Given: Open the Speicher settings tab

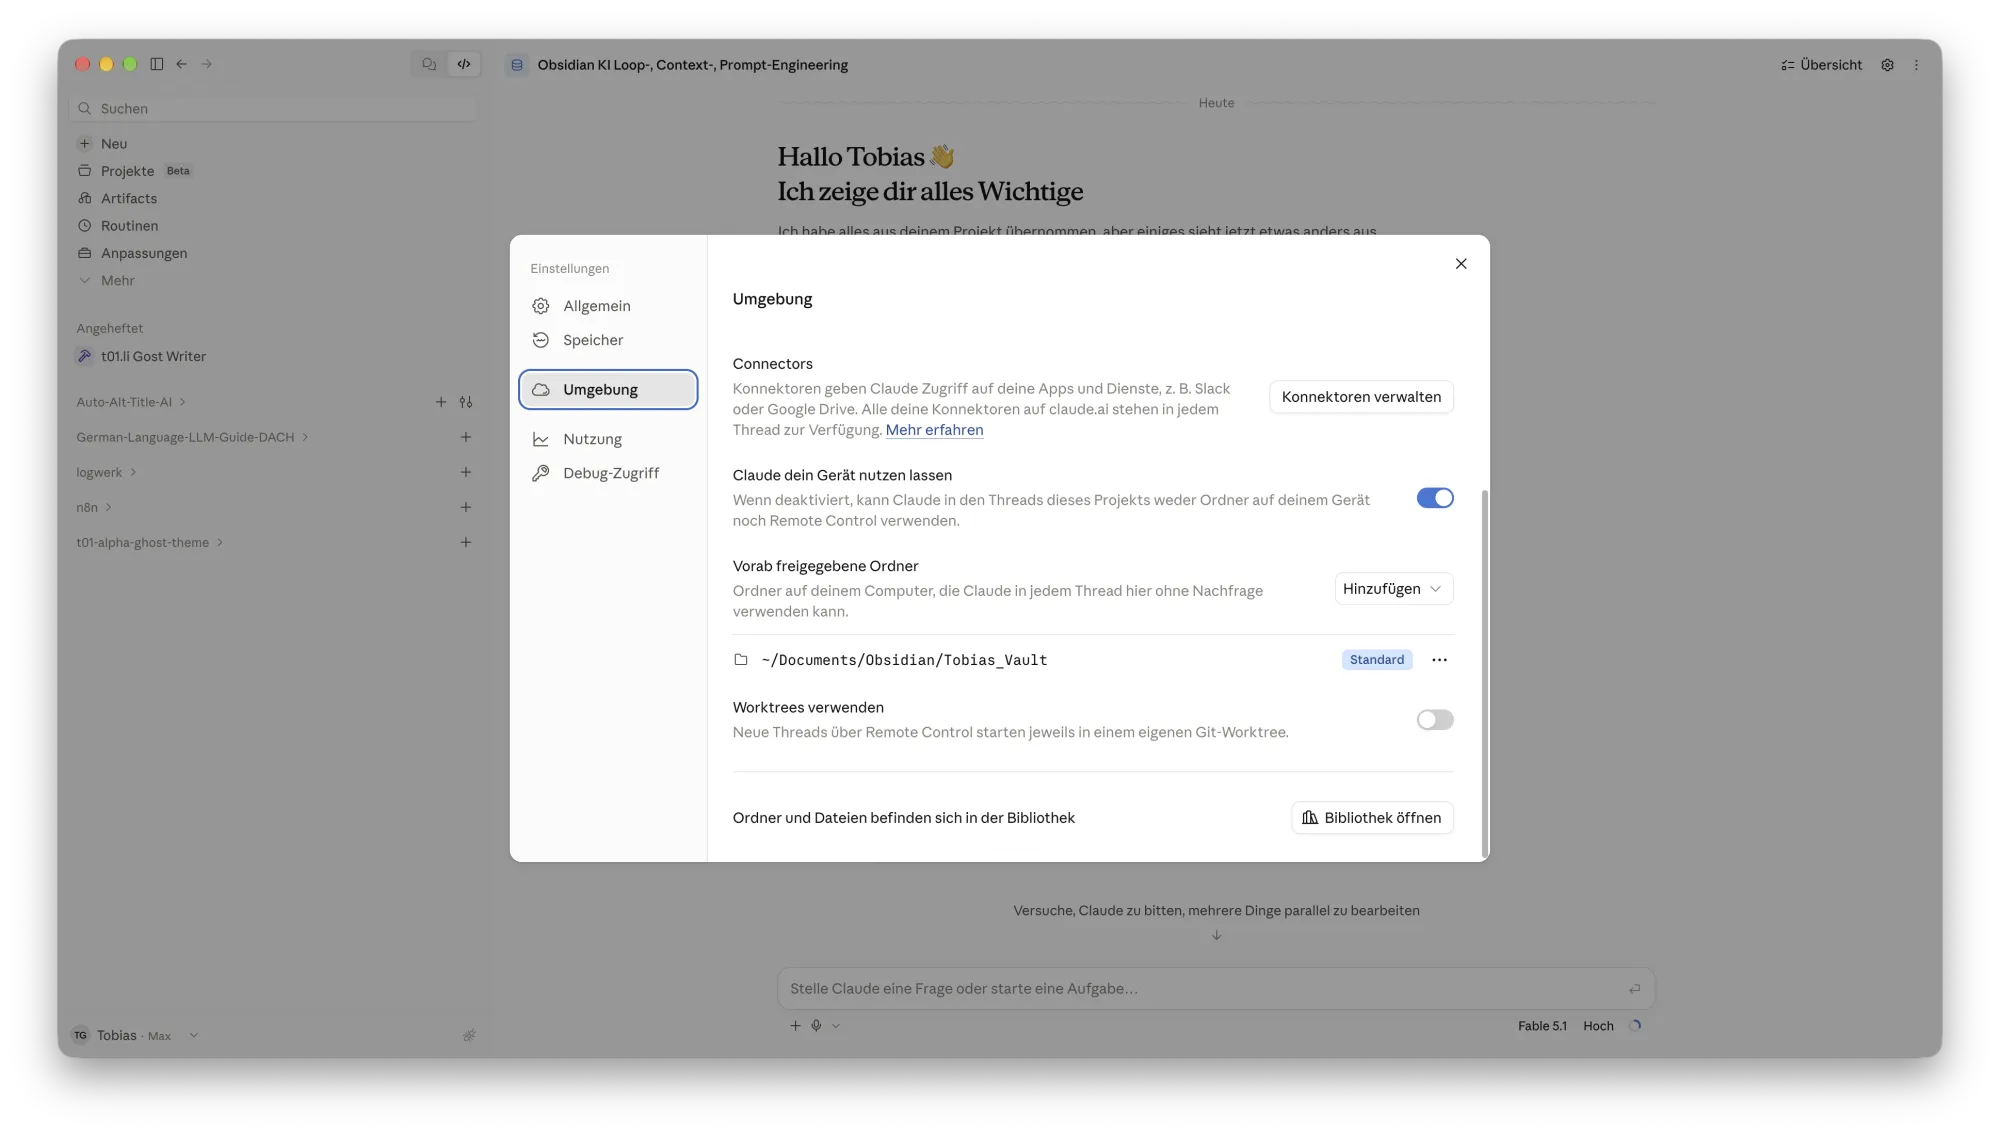Looking at the screenshot, I should (x=608, y=340).
